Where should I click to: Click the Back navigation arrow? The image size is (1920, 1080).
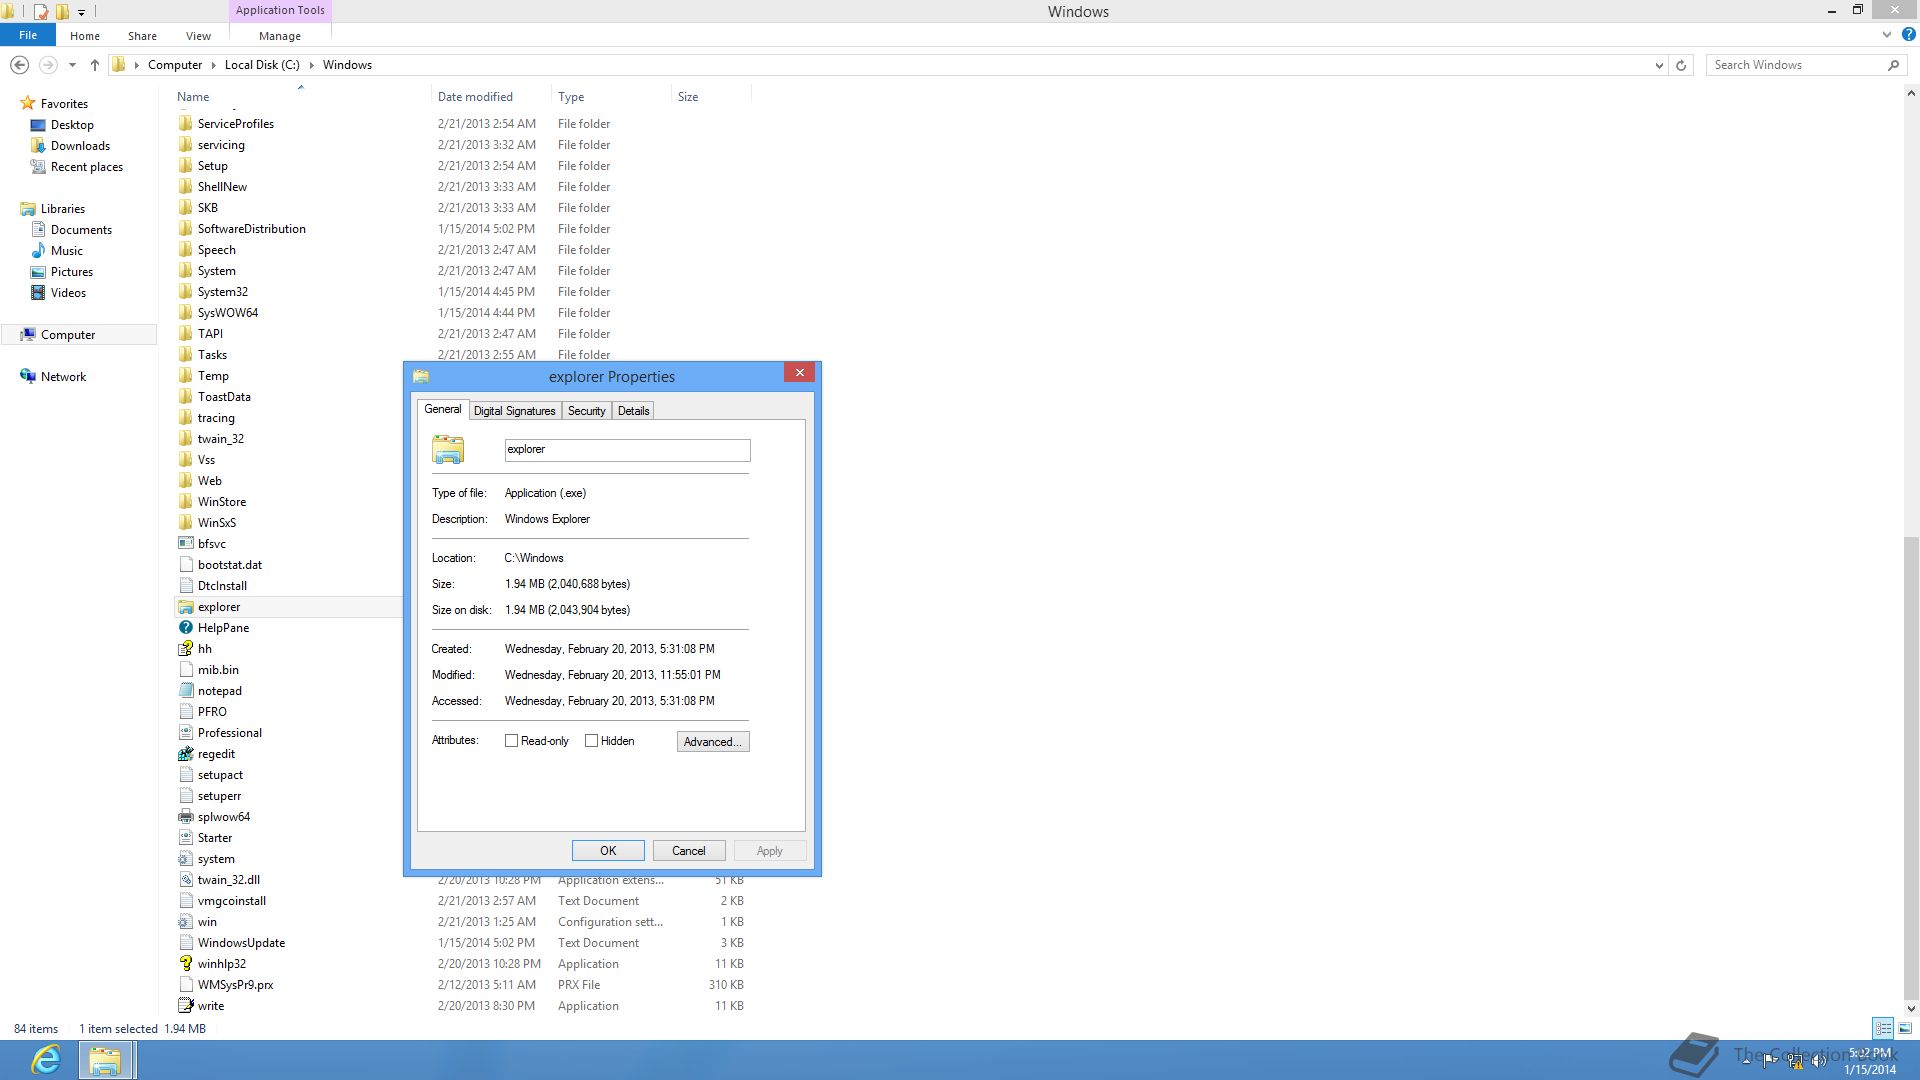coord(19,65)
